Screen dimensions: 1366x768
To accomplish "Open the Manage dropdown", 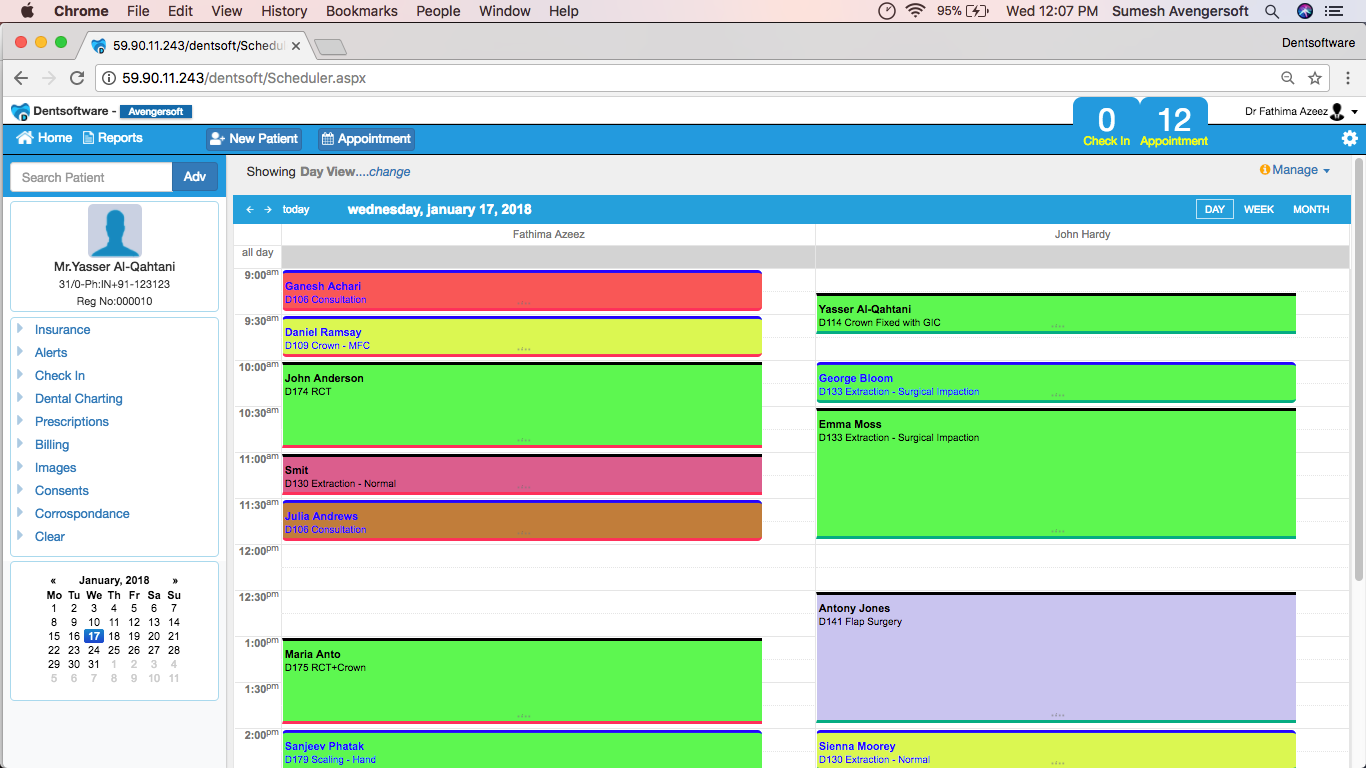I will coord(1295,170).
